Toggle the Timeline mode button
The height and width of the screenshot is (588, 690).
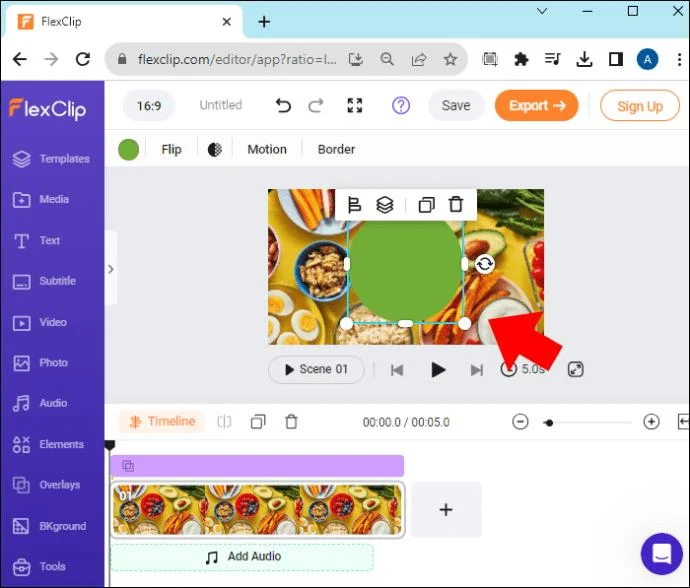point(161,422)
